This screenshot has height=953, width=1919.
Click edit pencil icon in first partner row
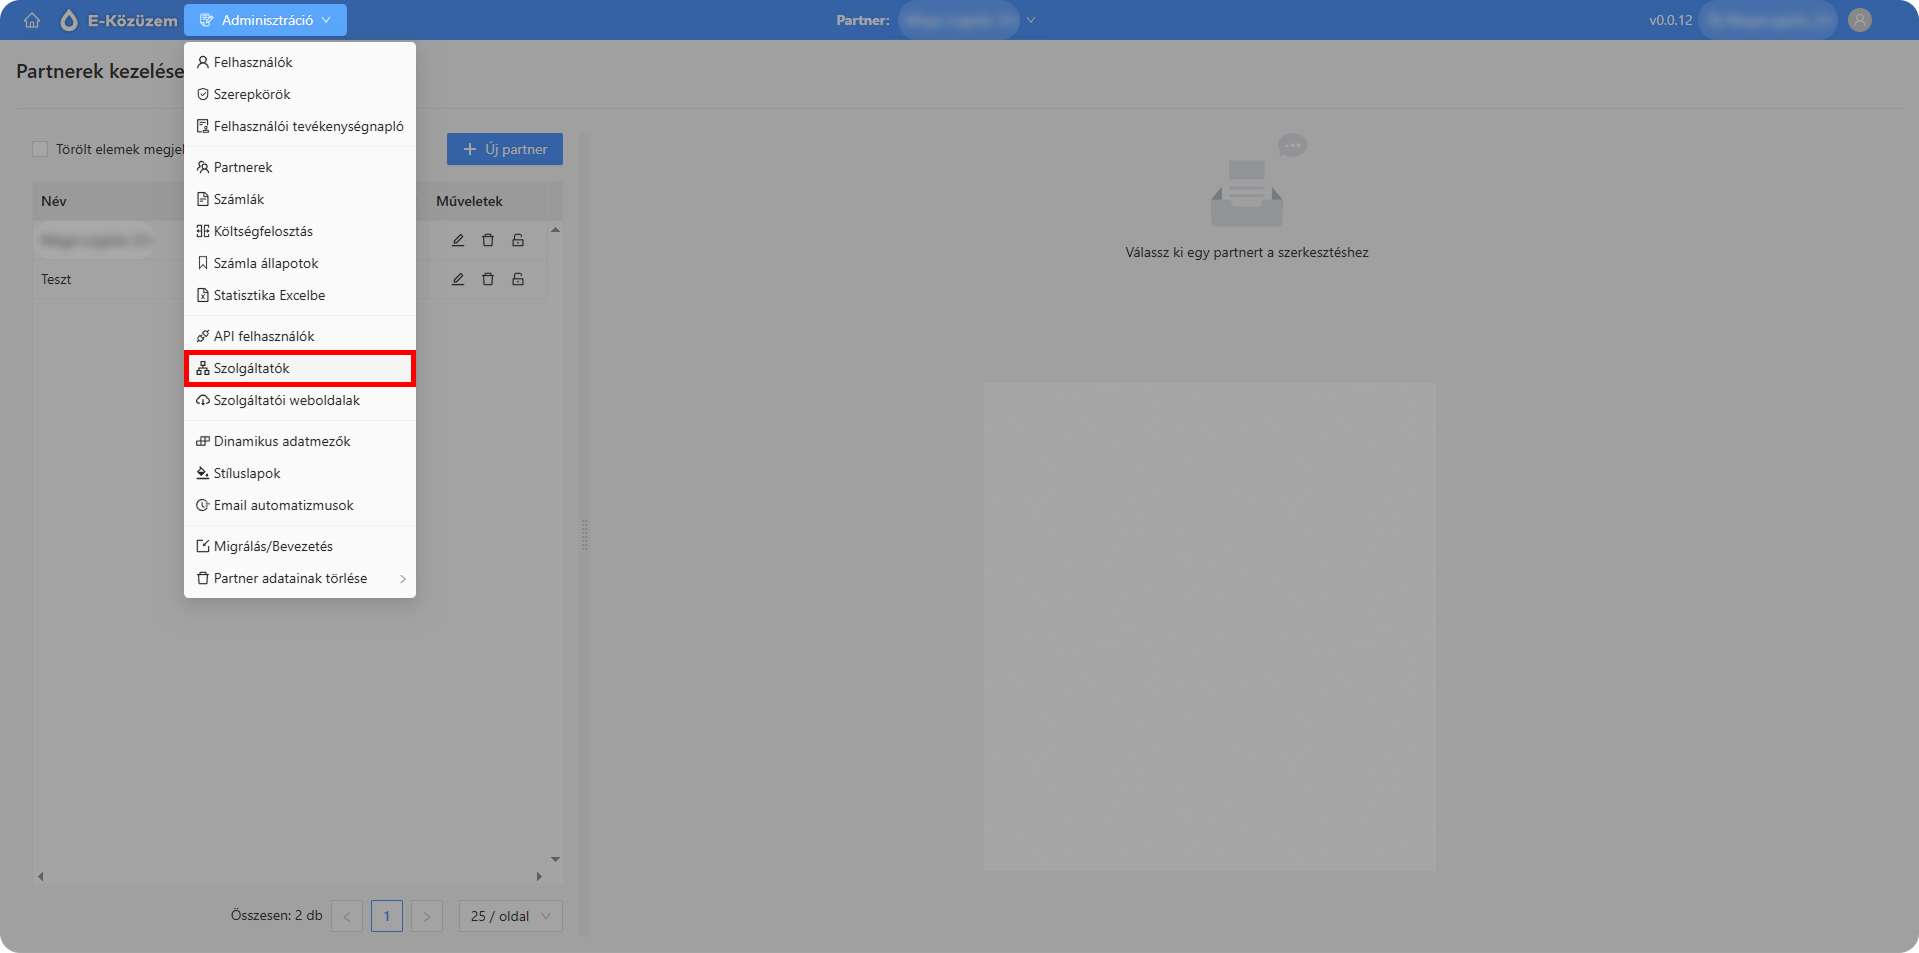(458, 240)
